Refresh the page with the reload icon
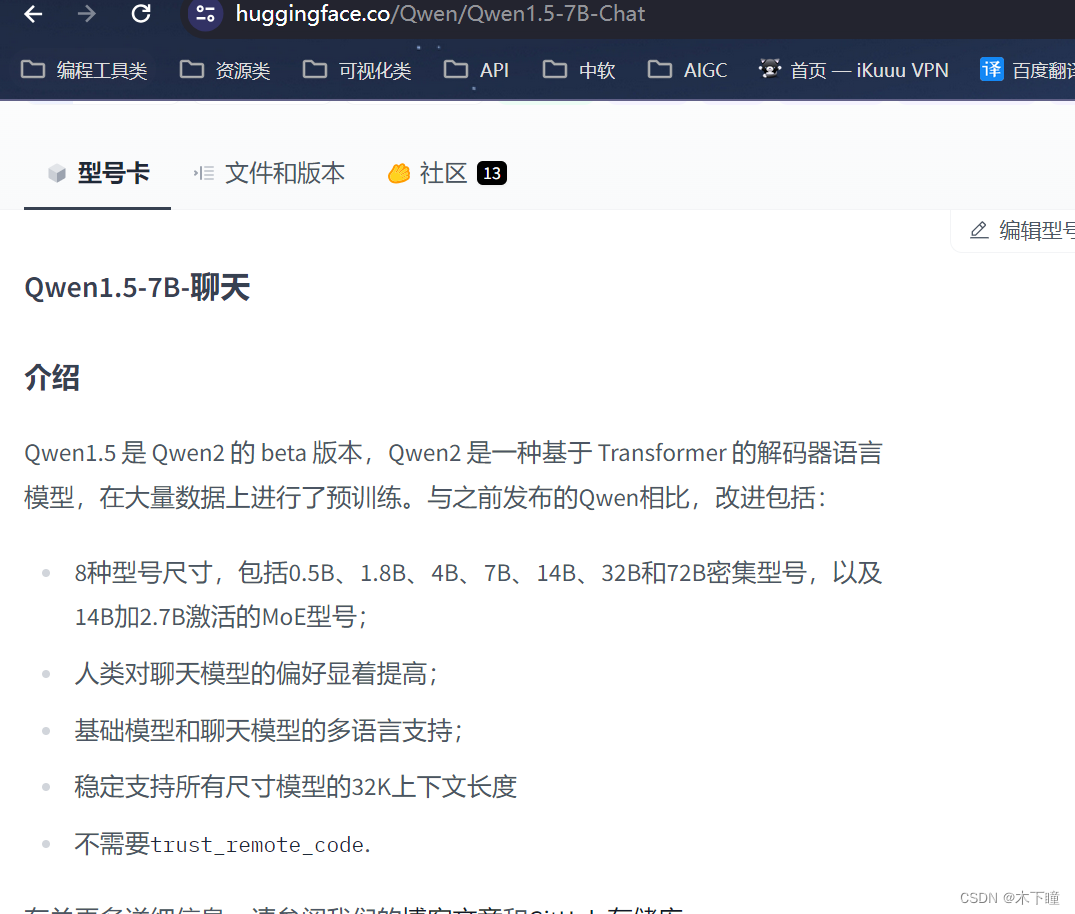This screenshot has height=914, width=1075. 140,15
